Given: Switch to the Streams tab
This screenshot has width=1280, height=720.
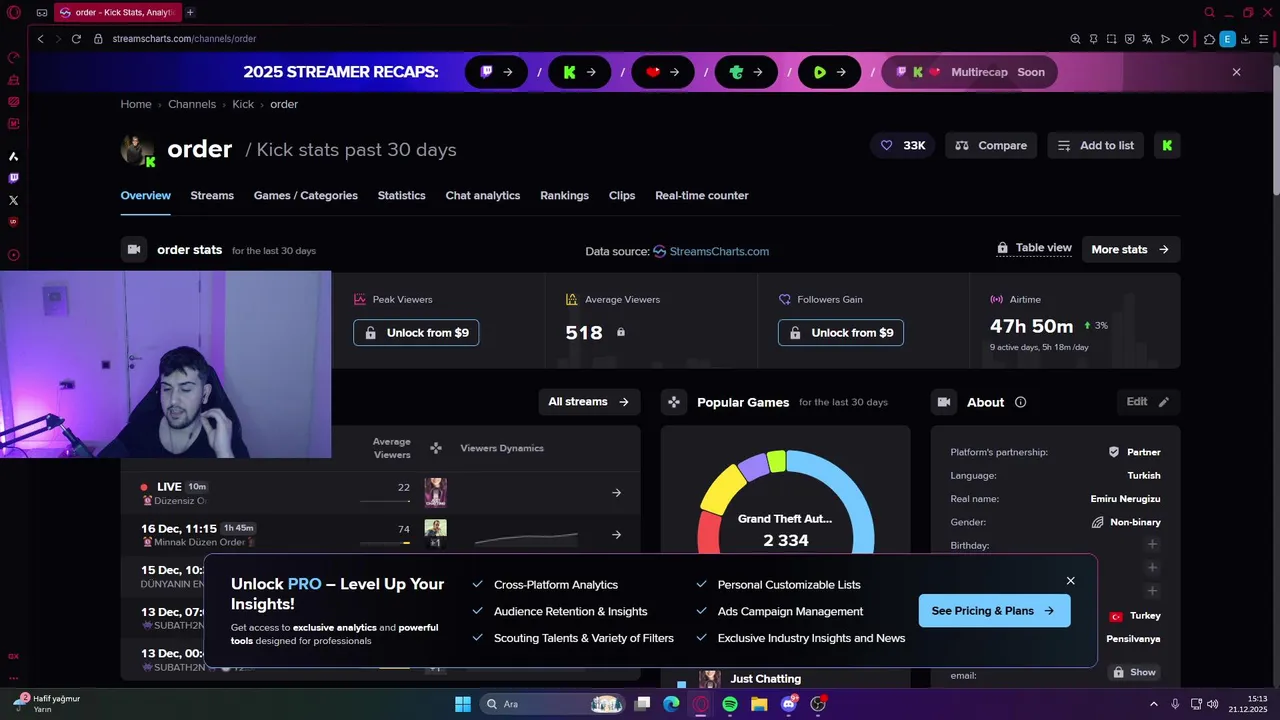Looking at the screenshot, I should tap(212, 196).
